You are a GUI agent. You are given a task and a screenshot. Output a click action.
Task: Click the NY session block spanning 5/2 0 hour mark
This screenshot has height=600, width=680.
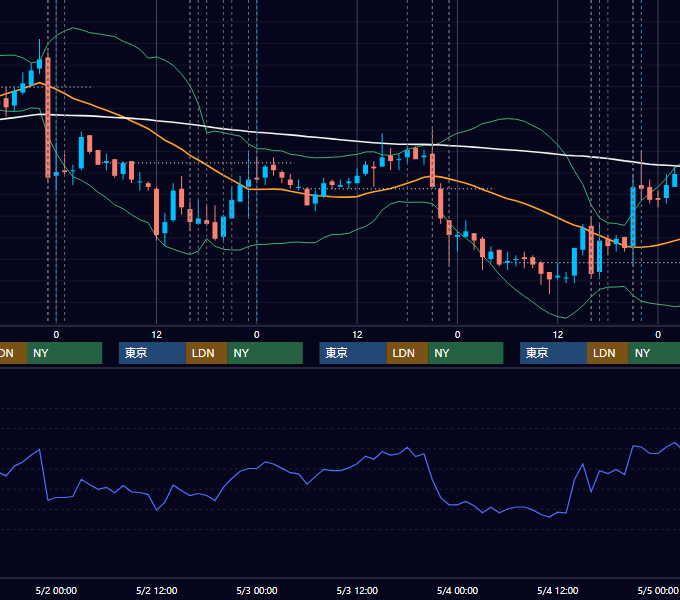tap(64, 353)
